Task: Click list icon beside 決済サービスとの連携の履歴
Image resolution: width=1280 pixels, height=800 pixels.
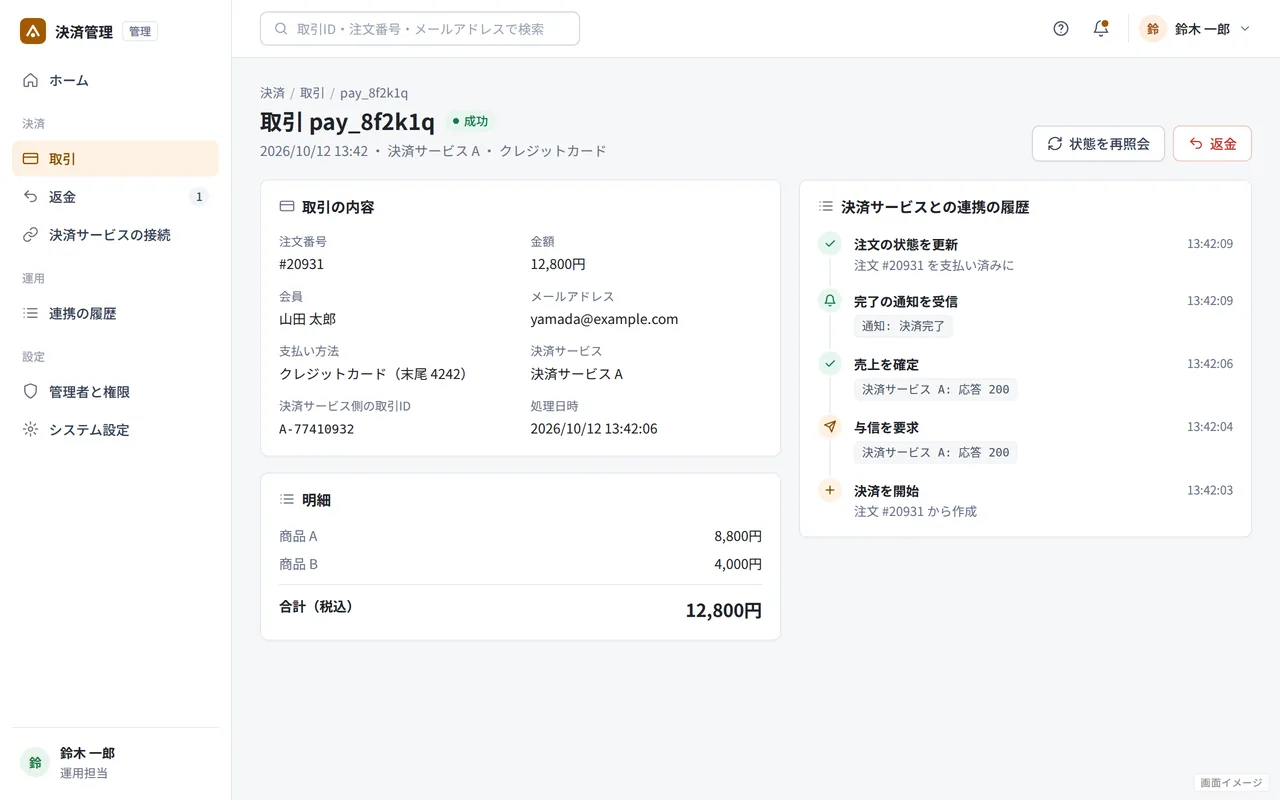Action: tap(826, 207)
